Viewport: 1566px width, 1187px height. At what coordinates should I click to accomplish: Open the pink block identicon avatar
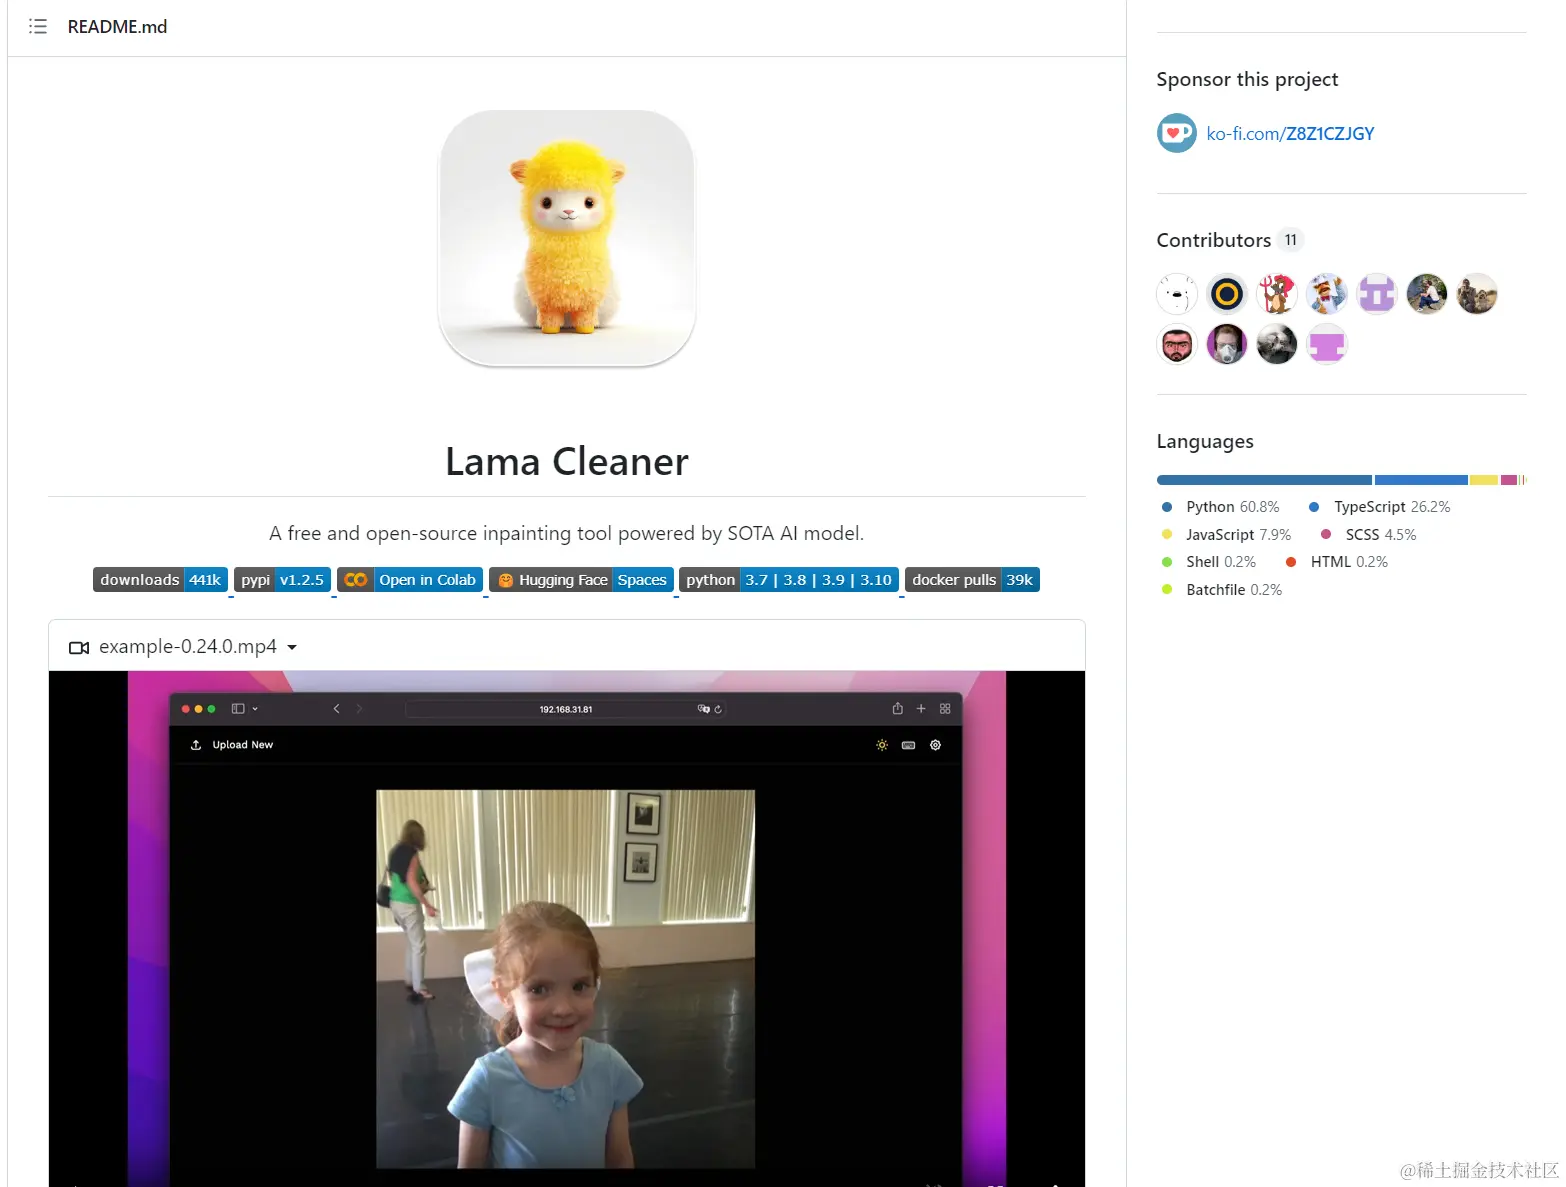pos(1327,344)
